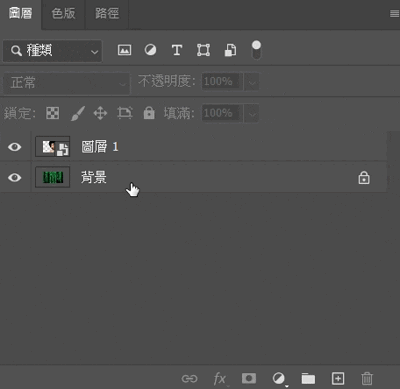Lock position move icon
Screen dimensions: 400x389
100,113
